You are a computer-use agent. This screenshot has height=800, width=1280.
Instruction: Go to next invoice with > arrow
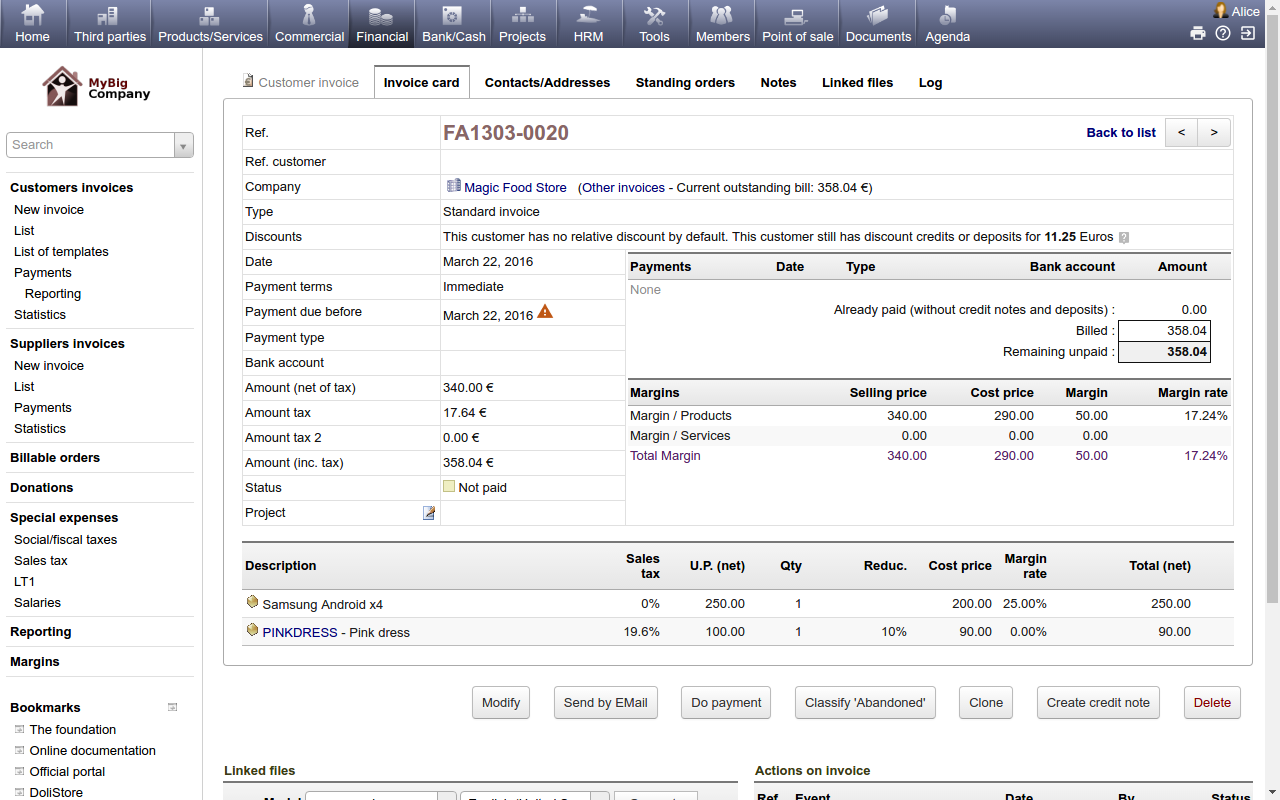1214,133
